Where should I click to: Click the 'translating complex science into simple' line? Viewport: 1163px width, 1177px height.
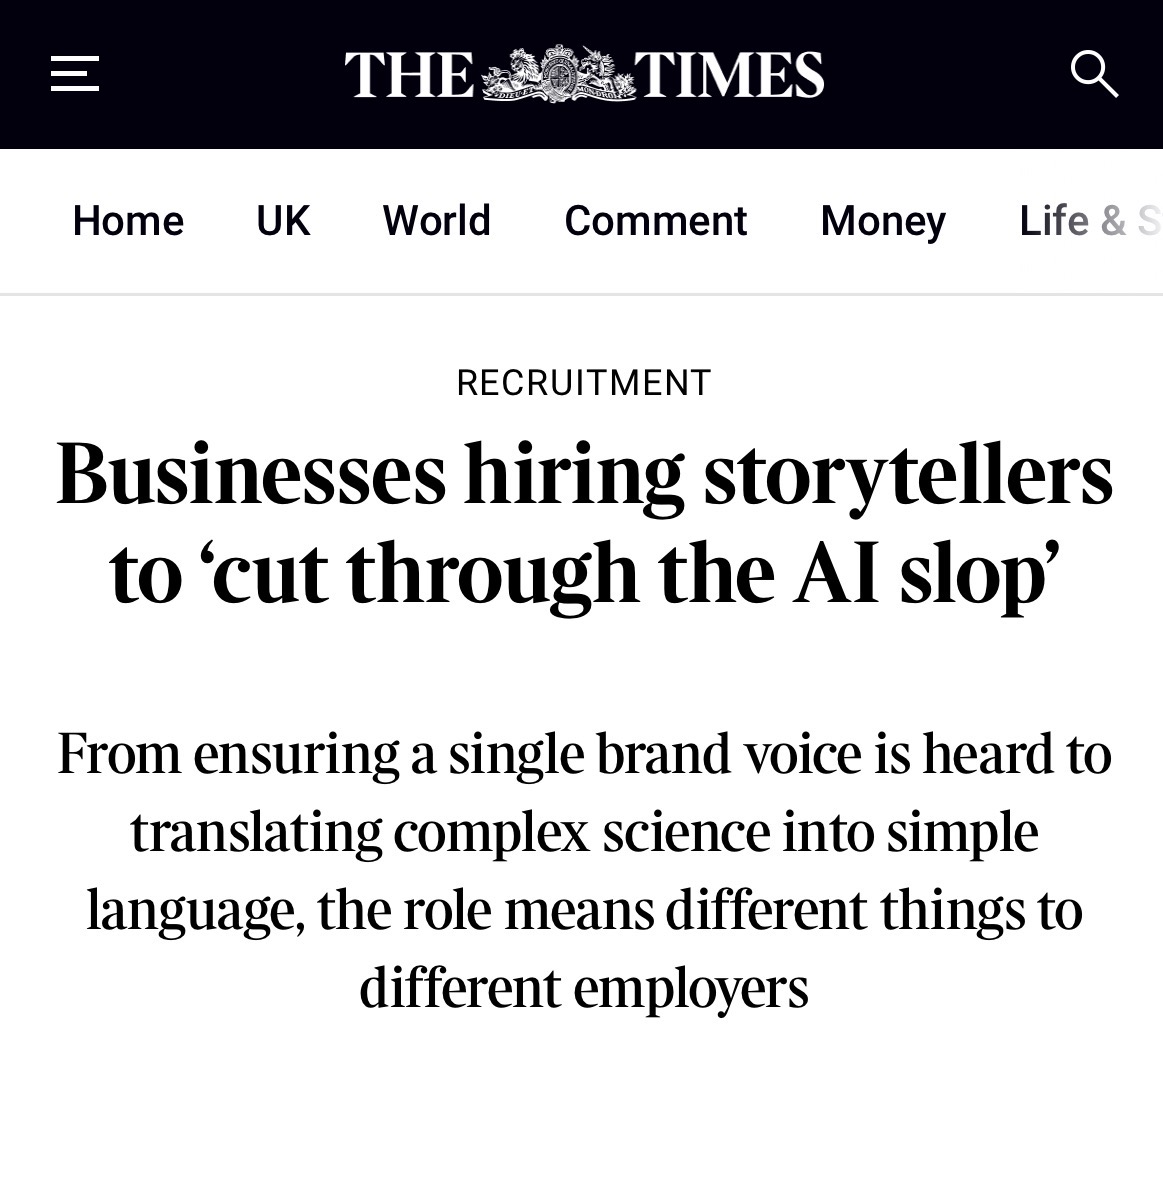[x=584, y=832]
